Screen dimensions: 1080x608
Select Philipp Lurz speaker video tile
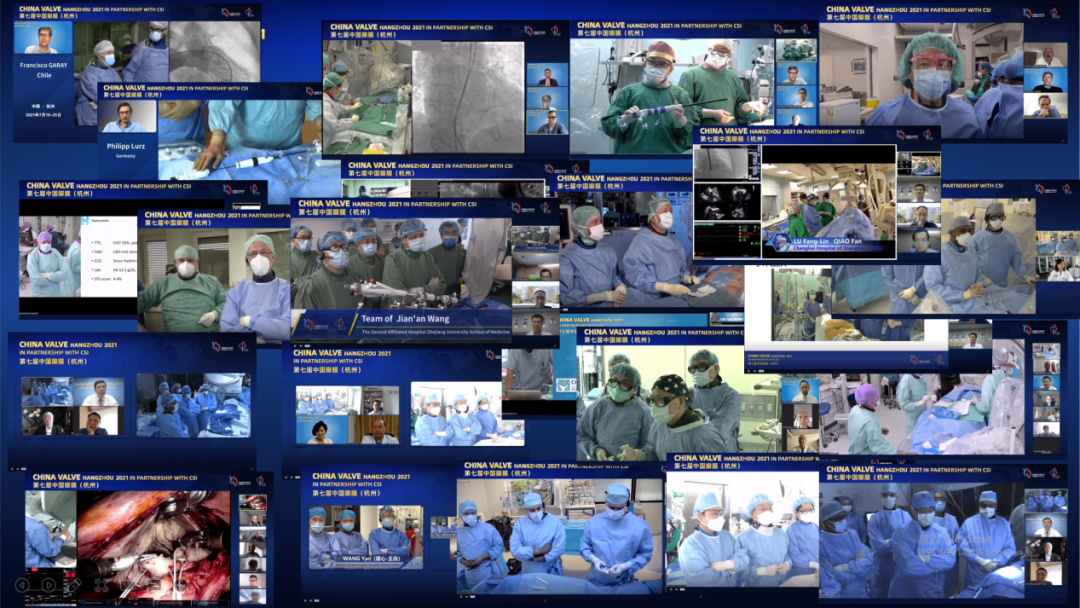pos(129,116)
